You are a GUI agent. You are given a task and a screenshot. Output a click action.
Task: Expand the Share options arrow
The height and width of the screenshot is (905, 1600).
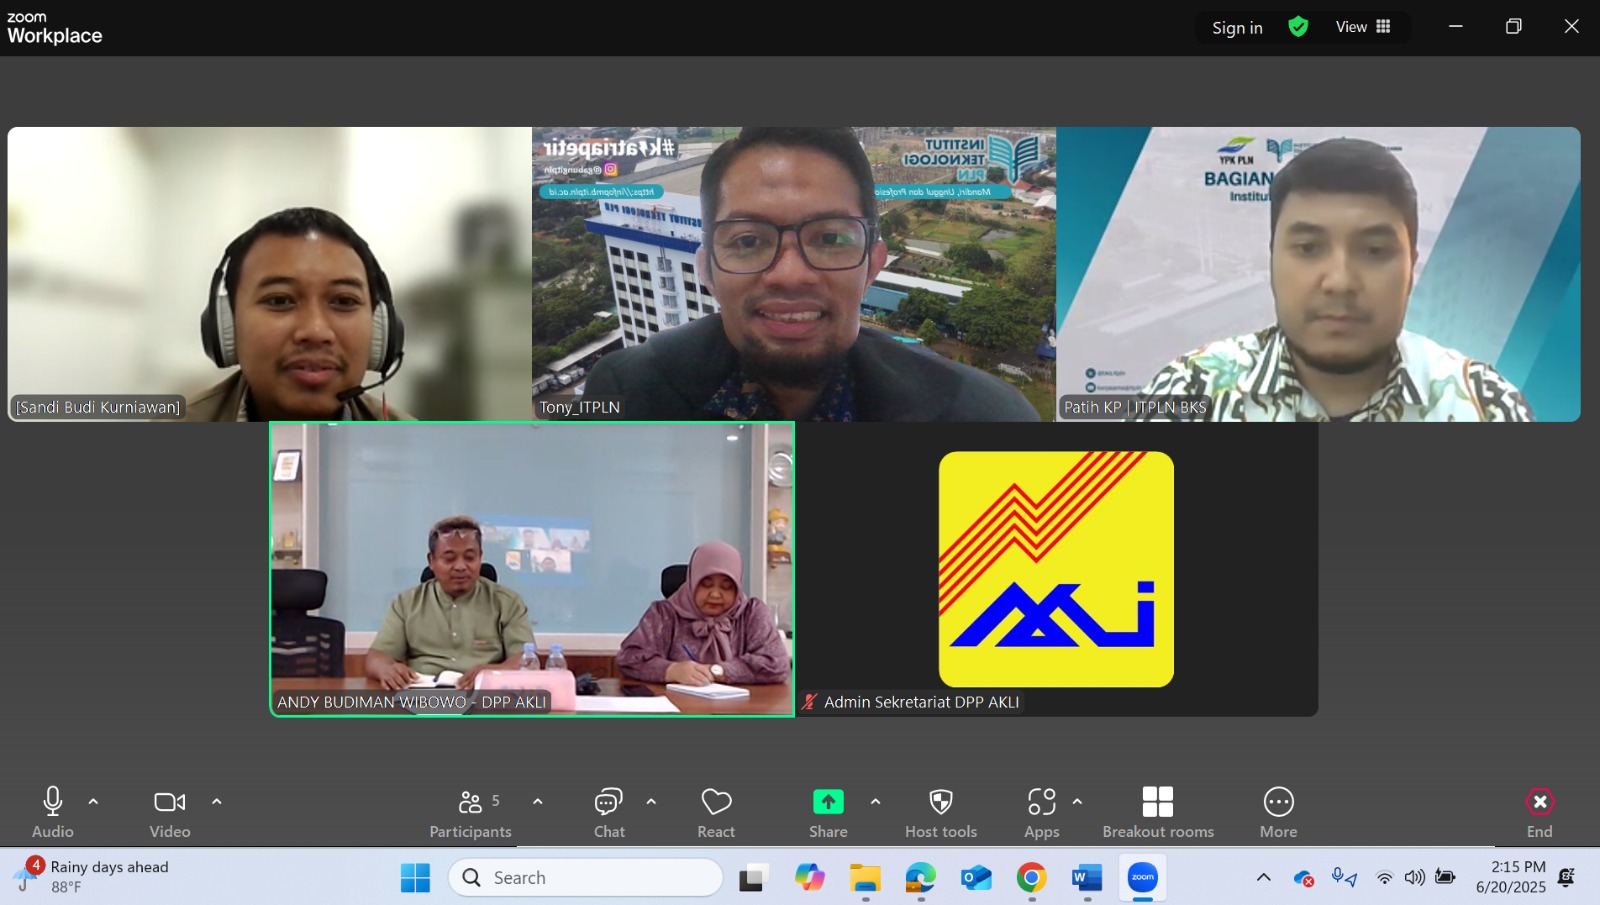click(x=875, y=801)
